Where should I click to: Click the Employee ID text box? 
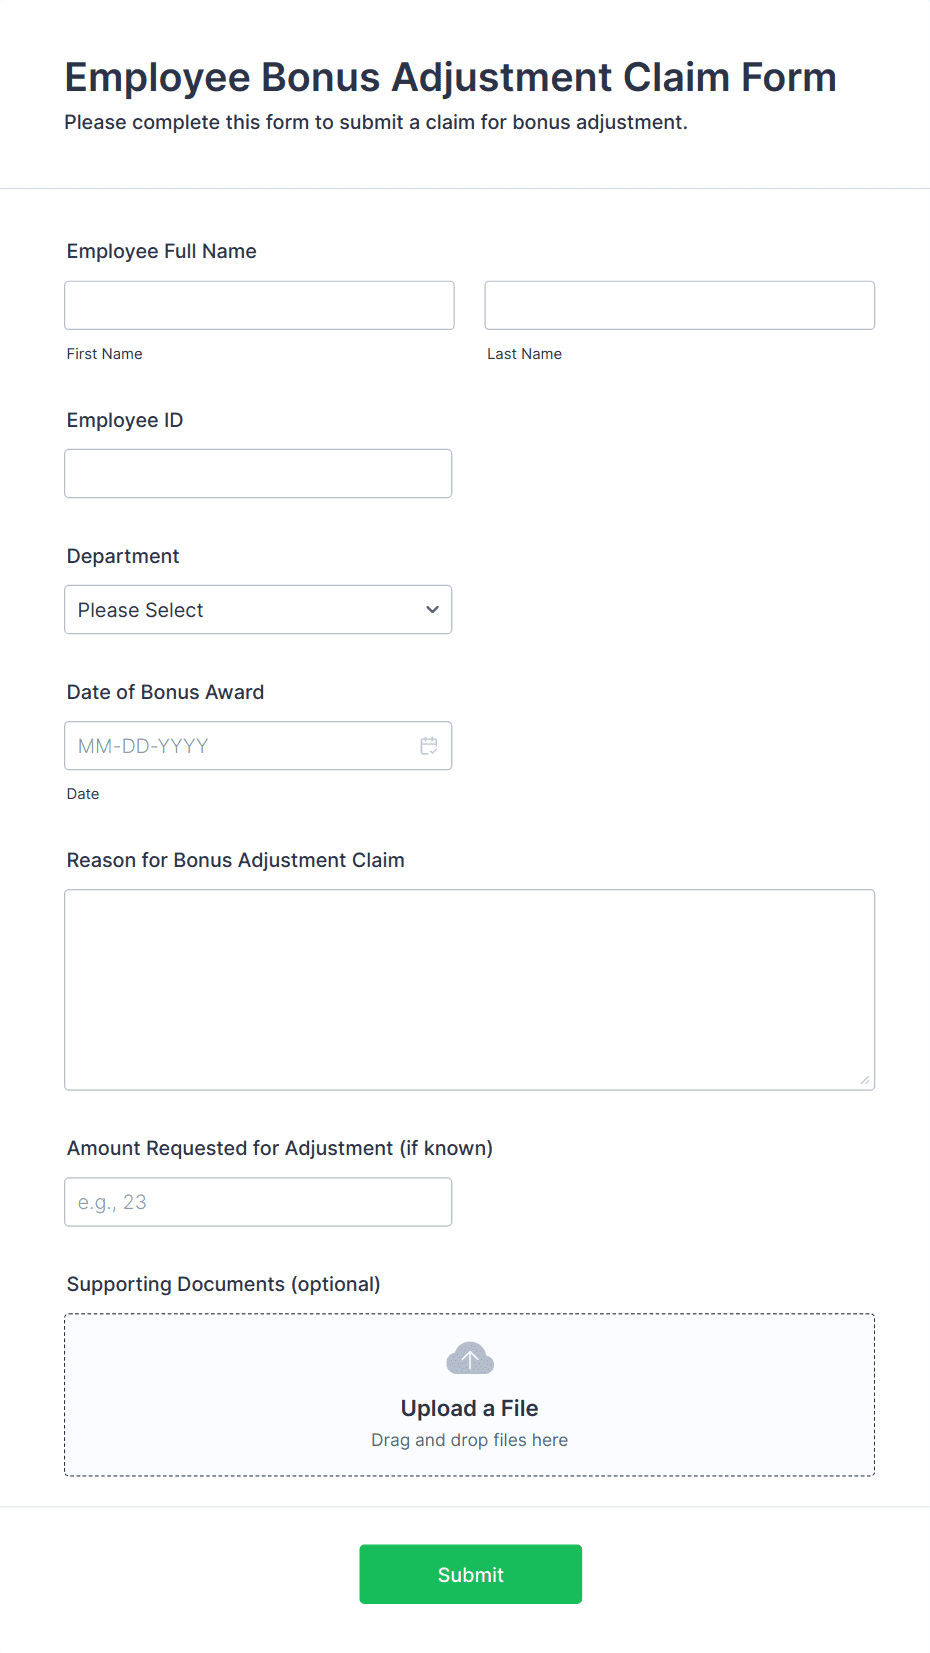coord(258,474)
